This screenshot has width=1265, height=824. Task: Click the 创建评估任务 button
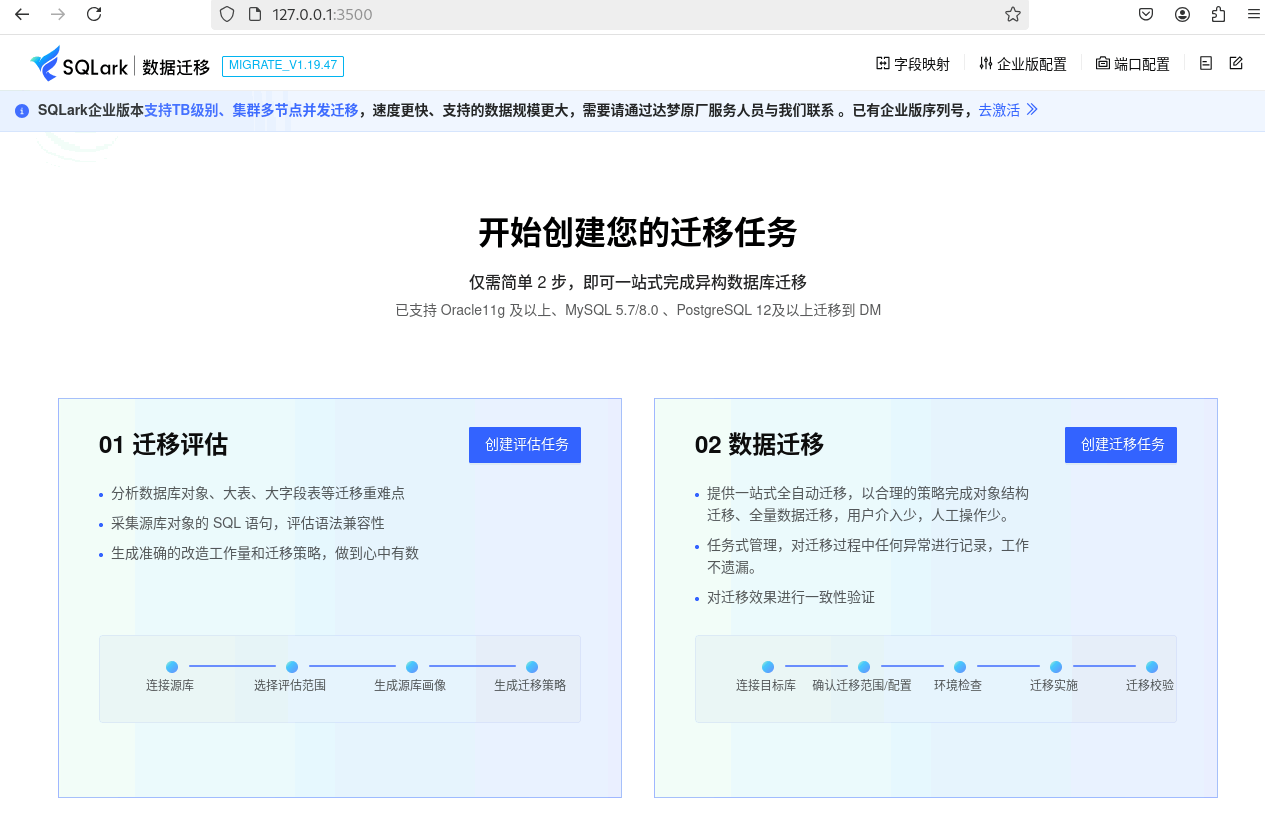(x=525, y=445)
